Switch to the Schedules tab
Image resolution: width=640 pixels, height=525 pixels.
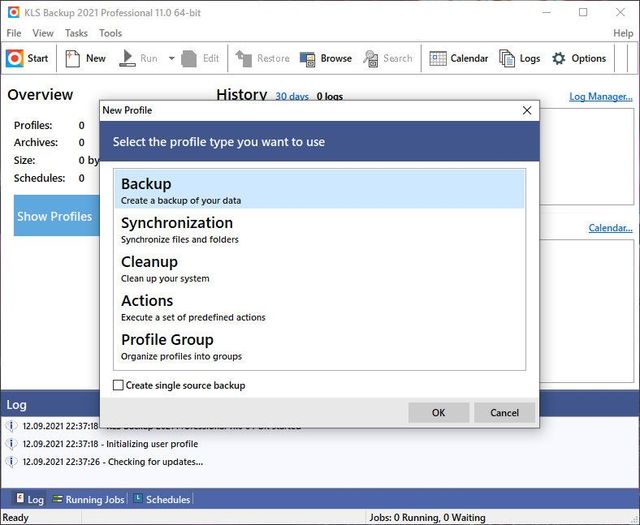pyautogui.click(x=162, y=499)
